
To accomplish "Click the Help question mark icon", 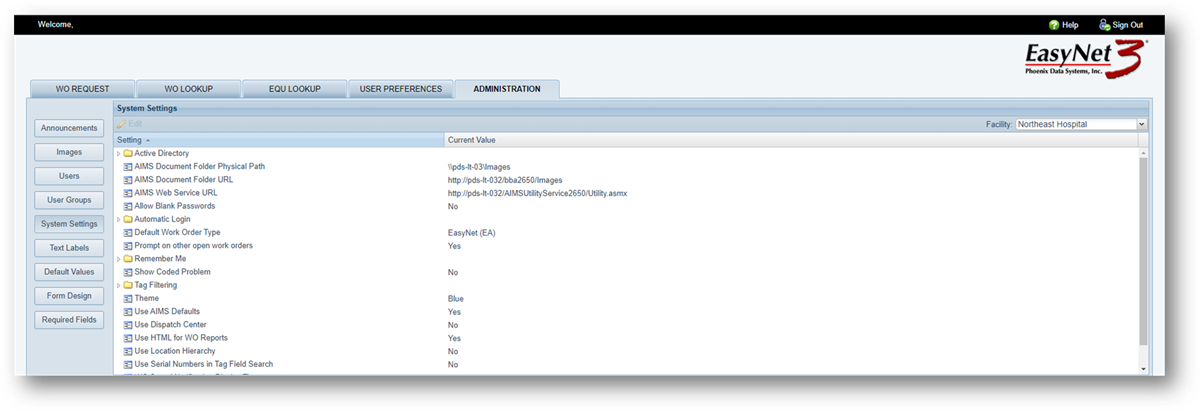I will pyautogui.click(x=1053, y=25).
